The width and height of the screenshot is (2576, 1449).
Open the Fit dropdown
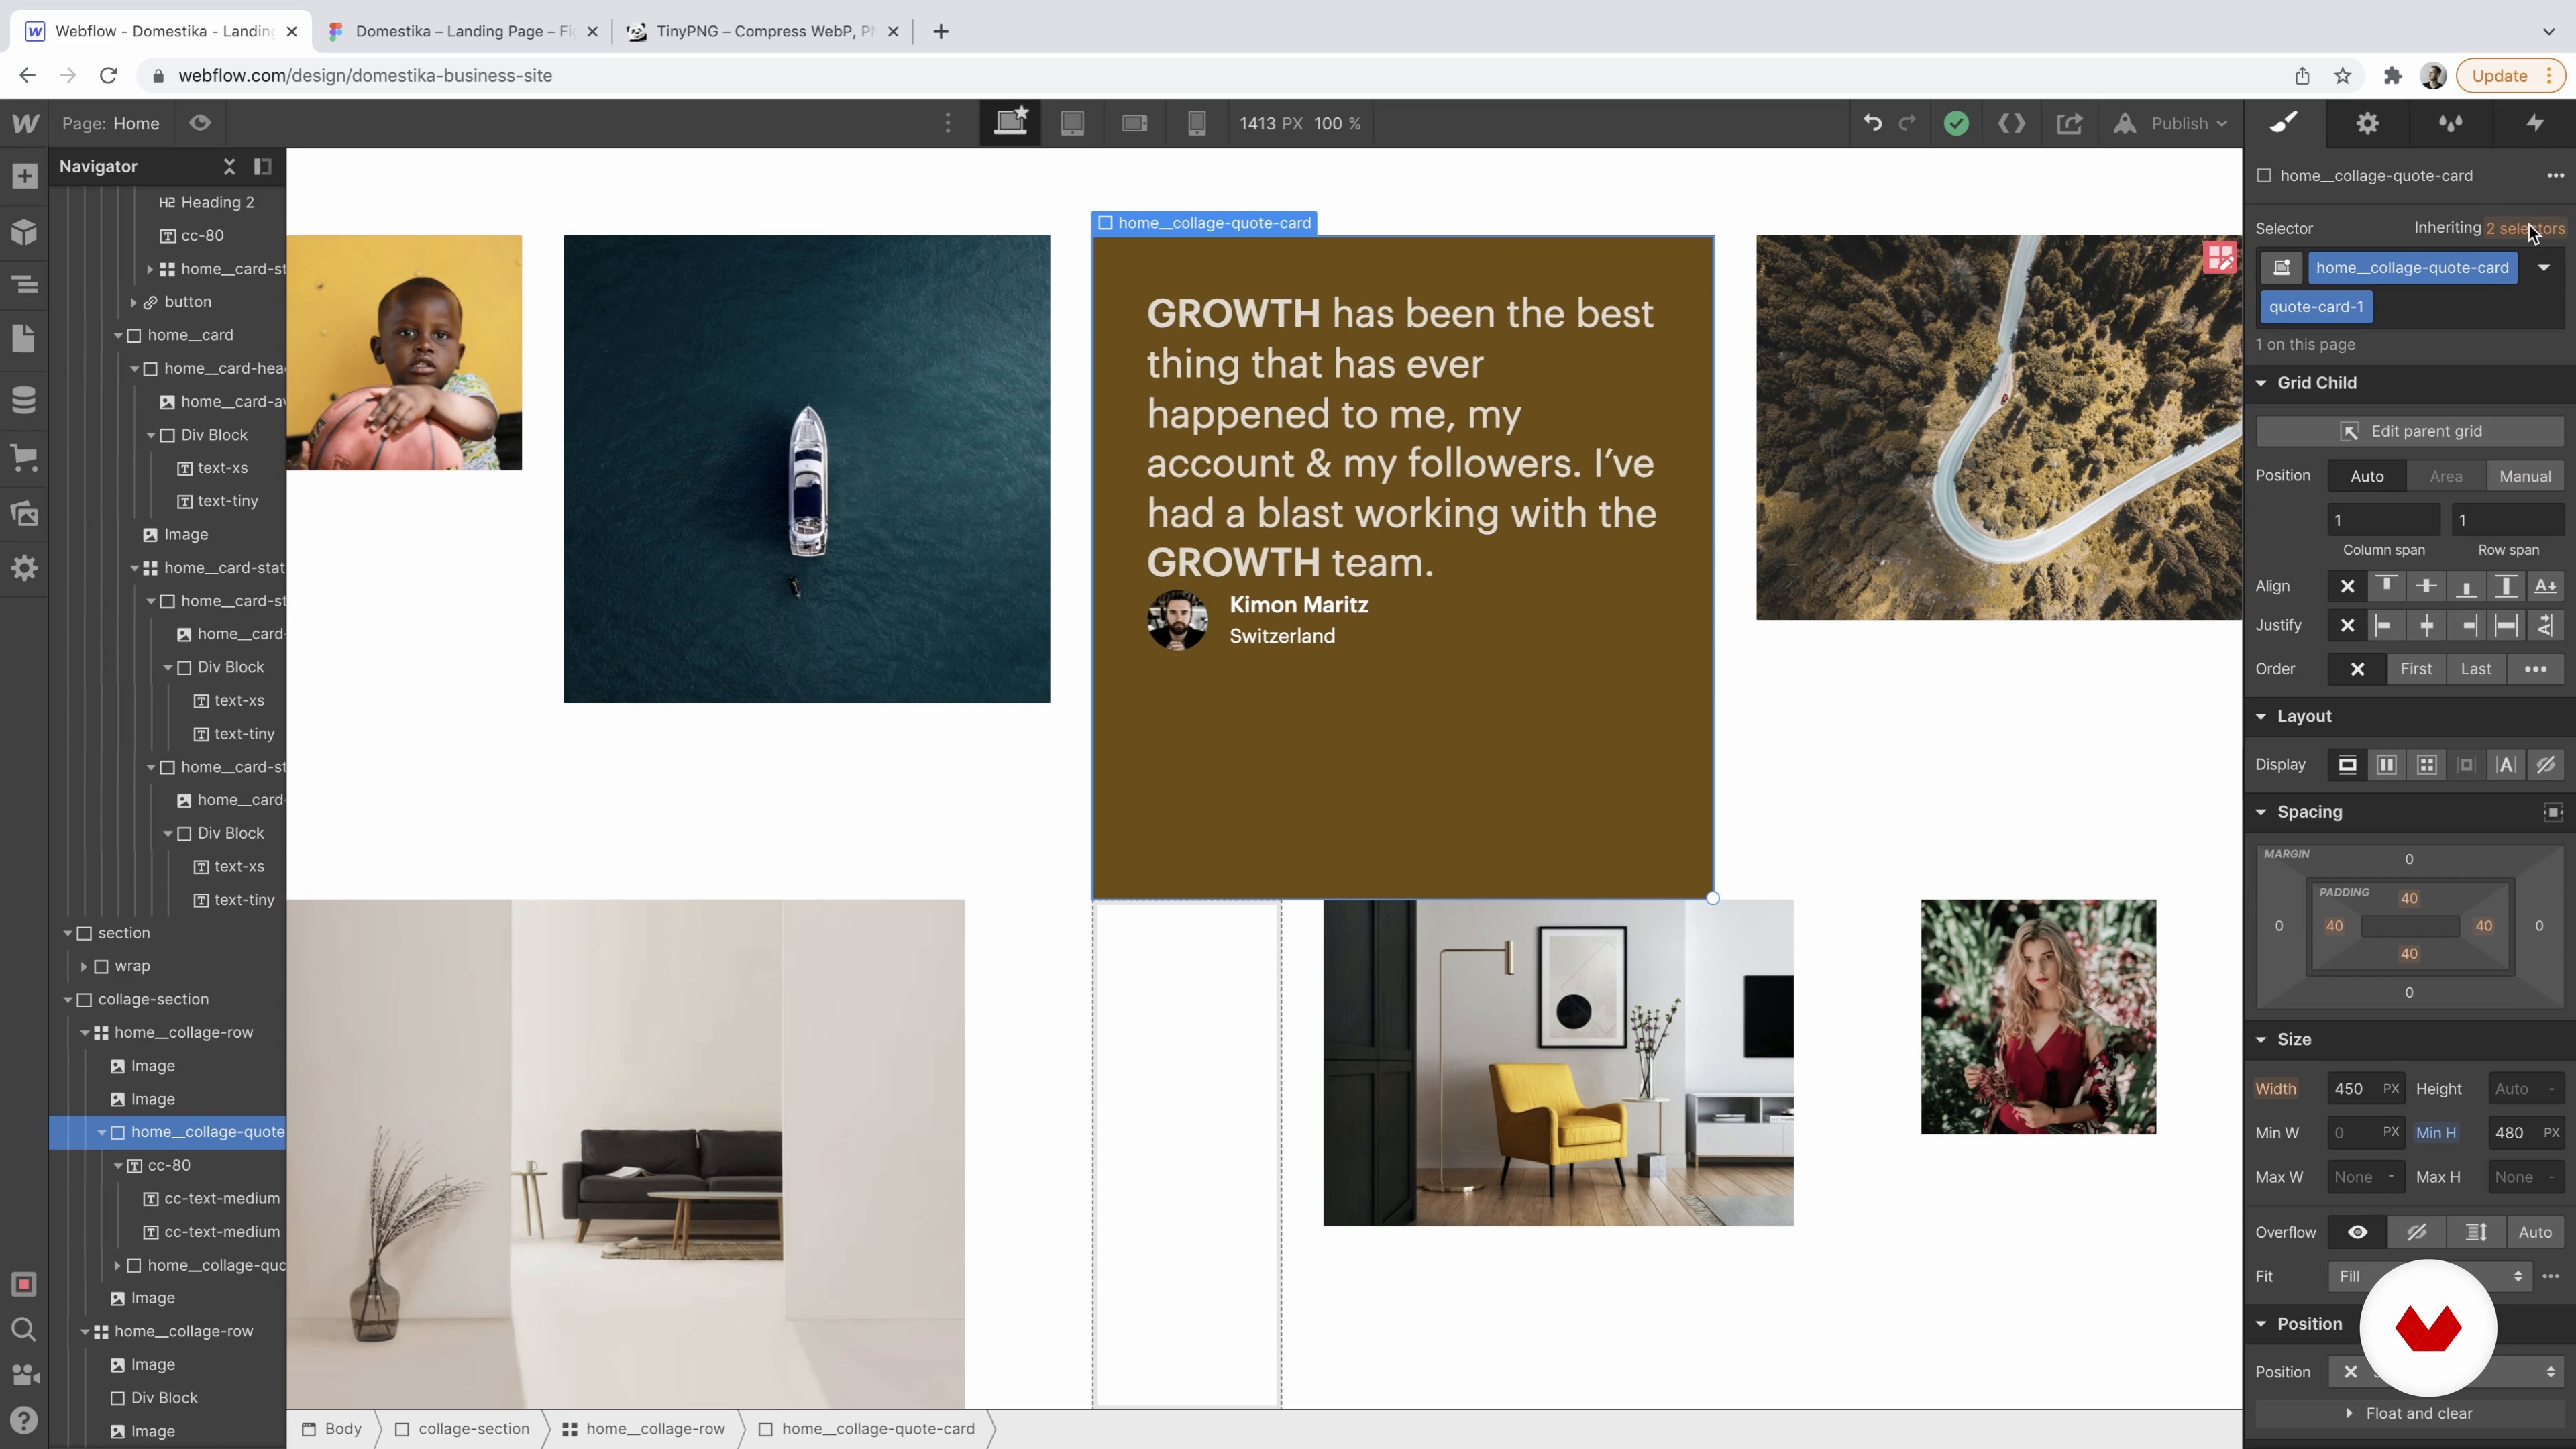[2430, 1276]
